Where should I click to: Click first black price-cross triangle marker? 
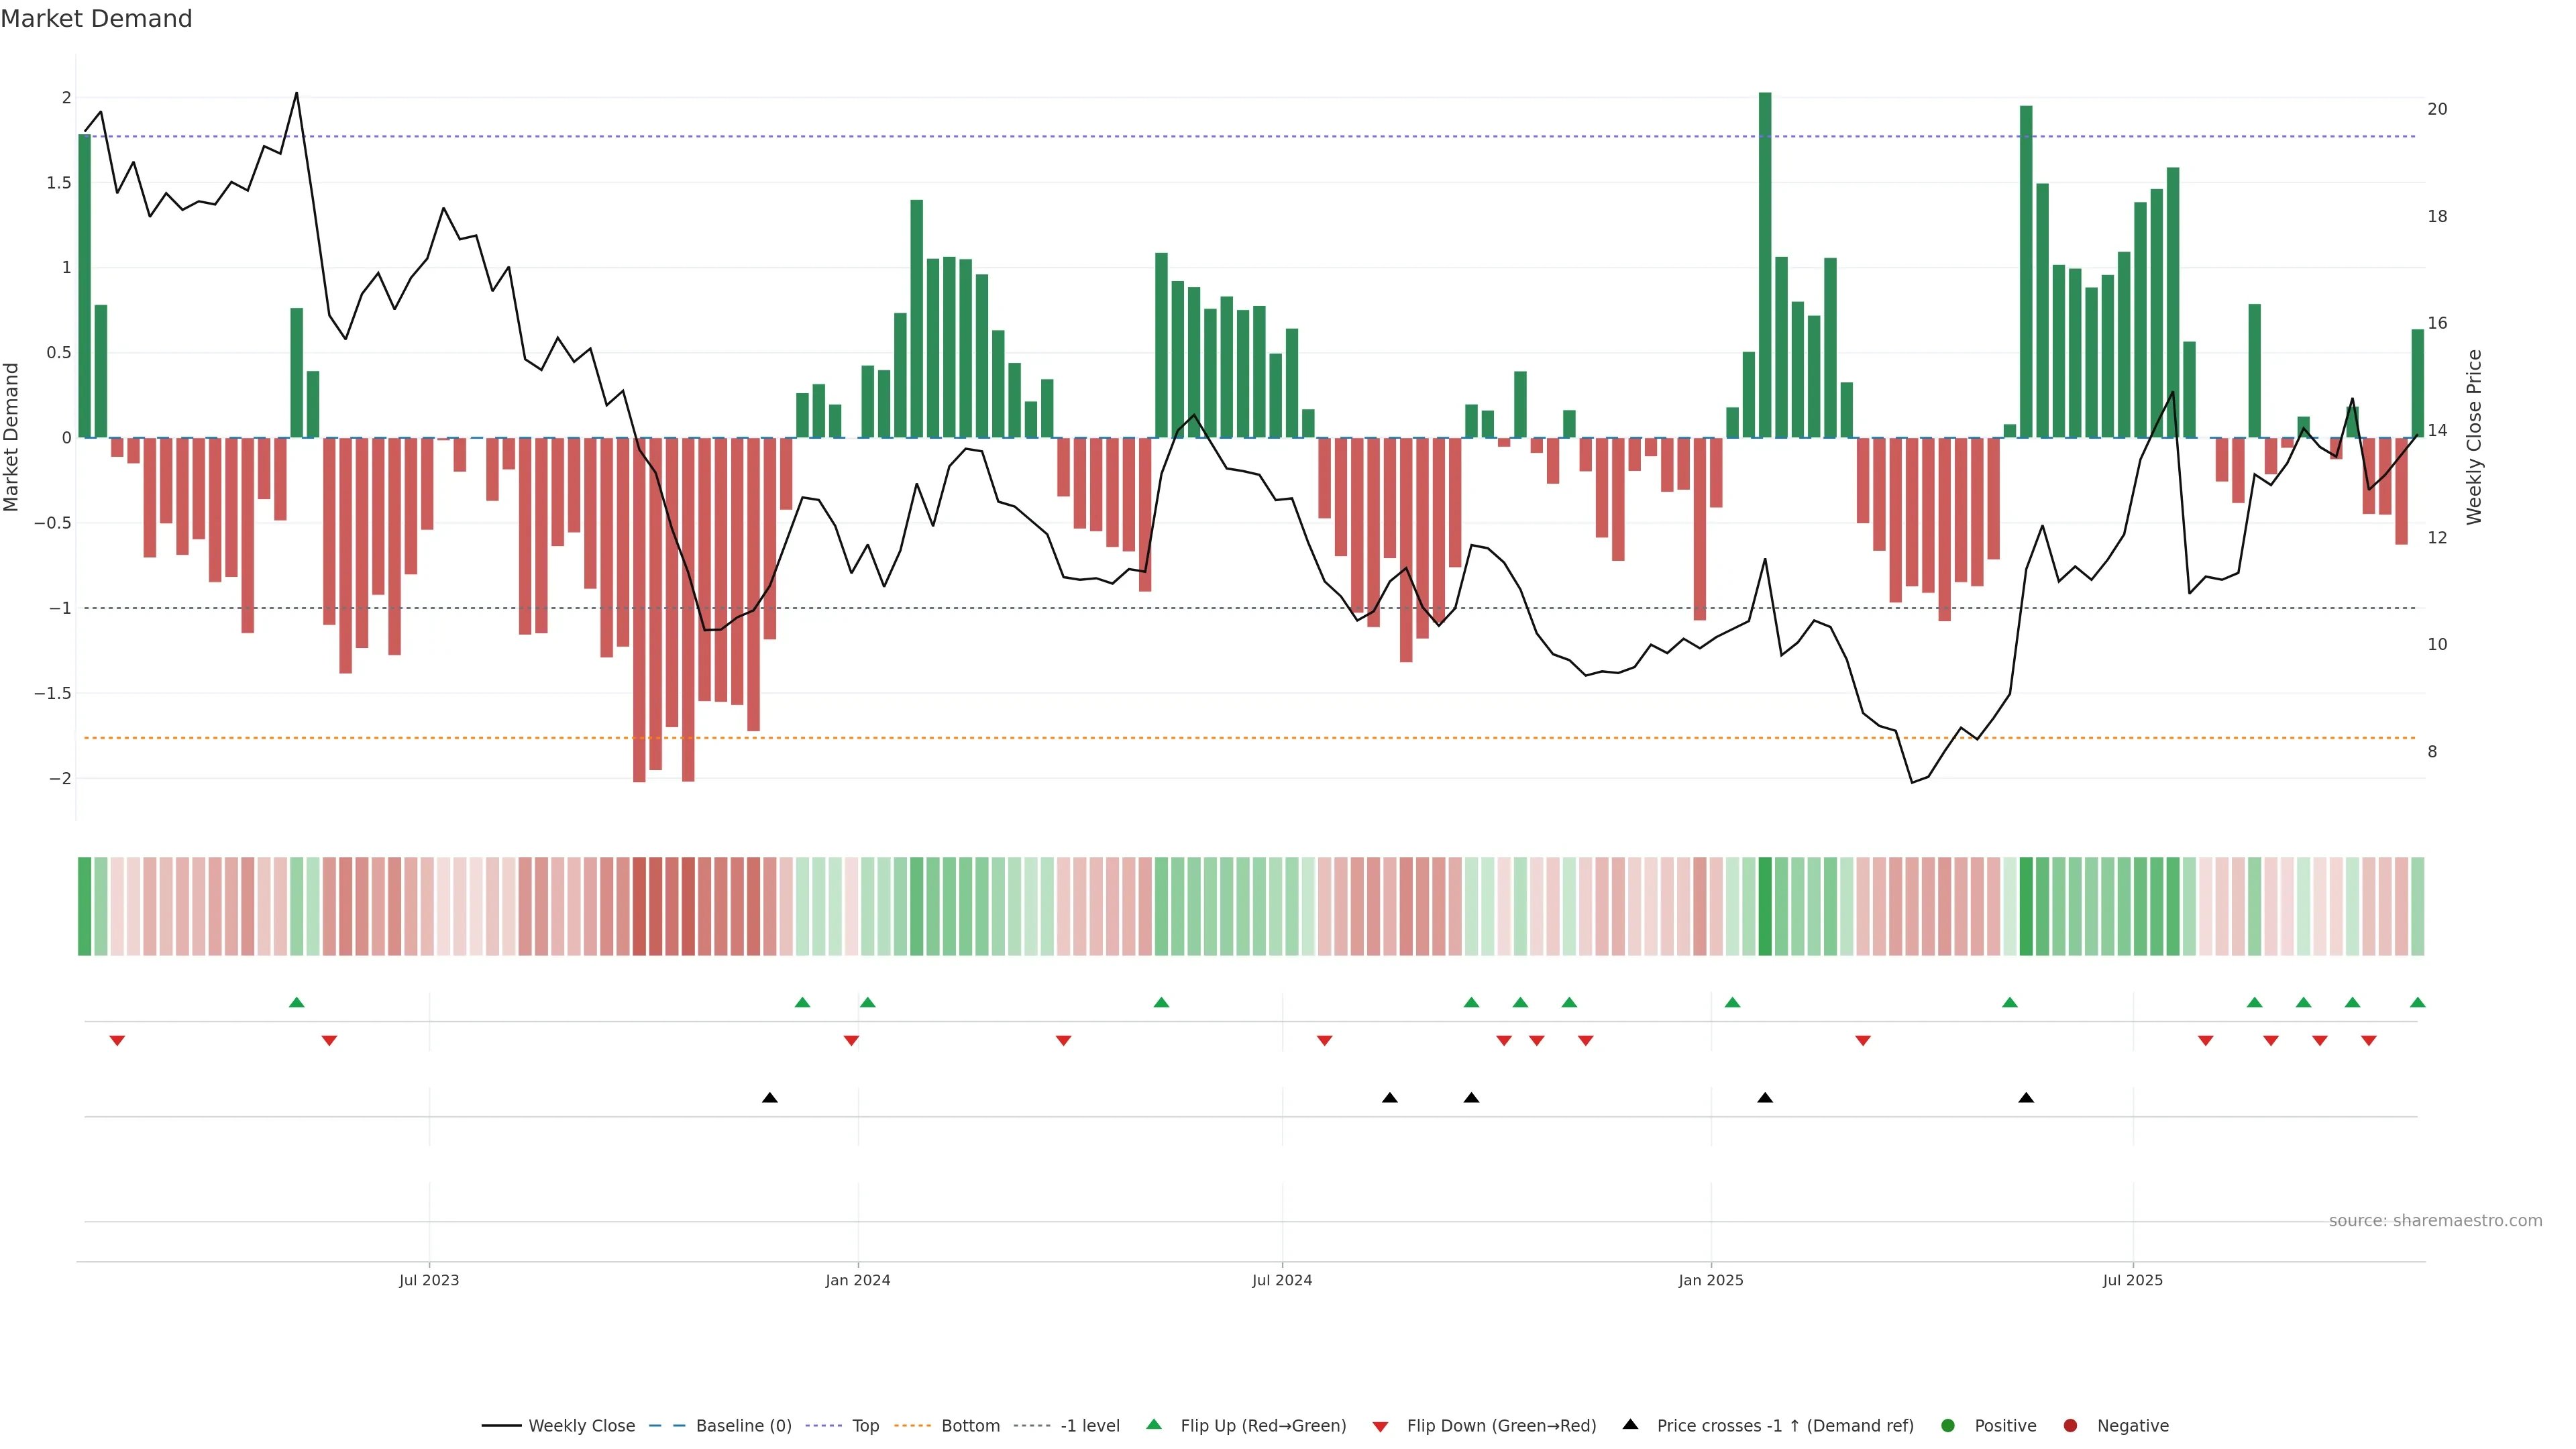(x=769, y=1098)
